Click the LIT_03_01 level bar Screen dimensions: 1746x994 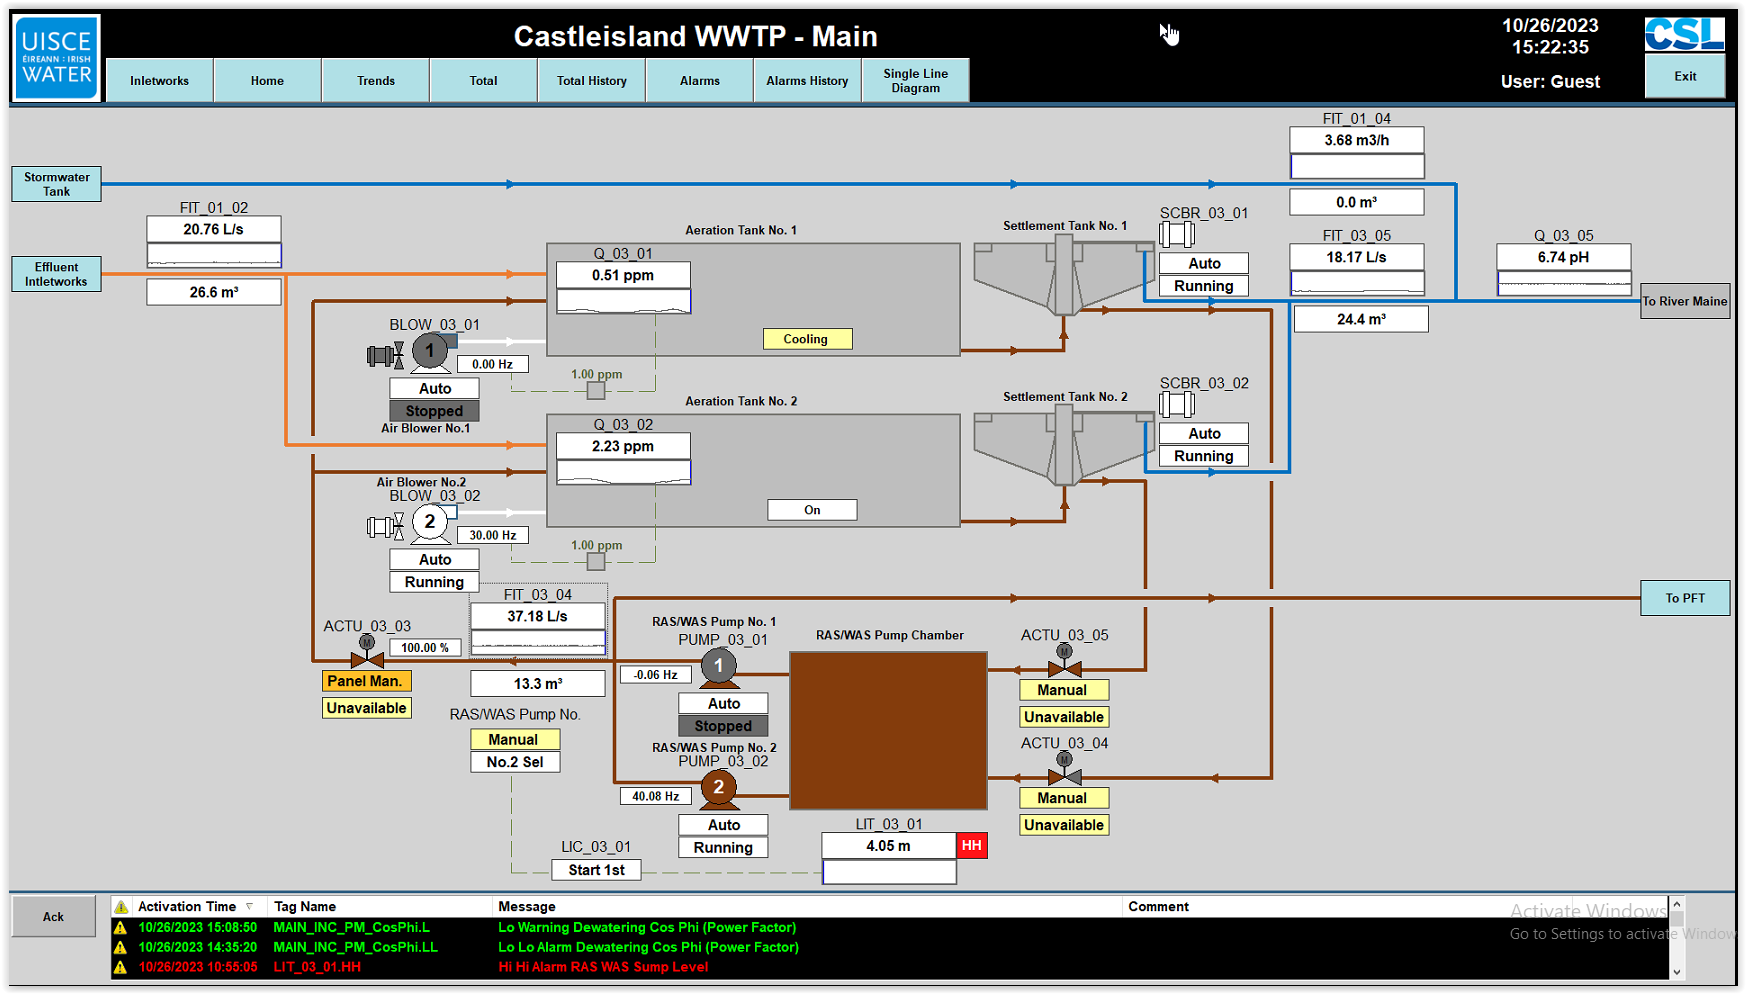(x=889, y=872)
